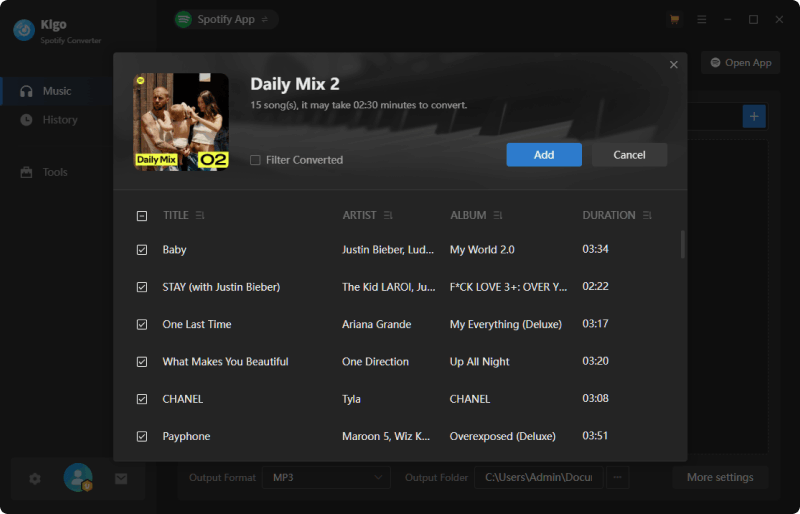Click album My Everything (Deluxe)
Screen dimensions: 800x514
point(506,325)
